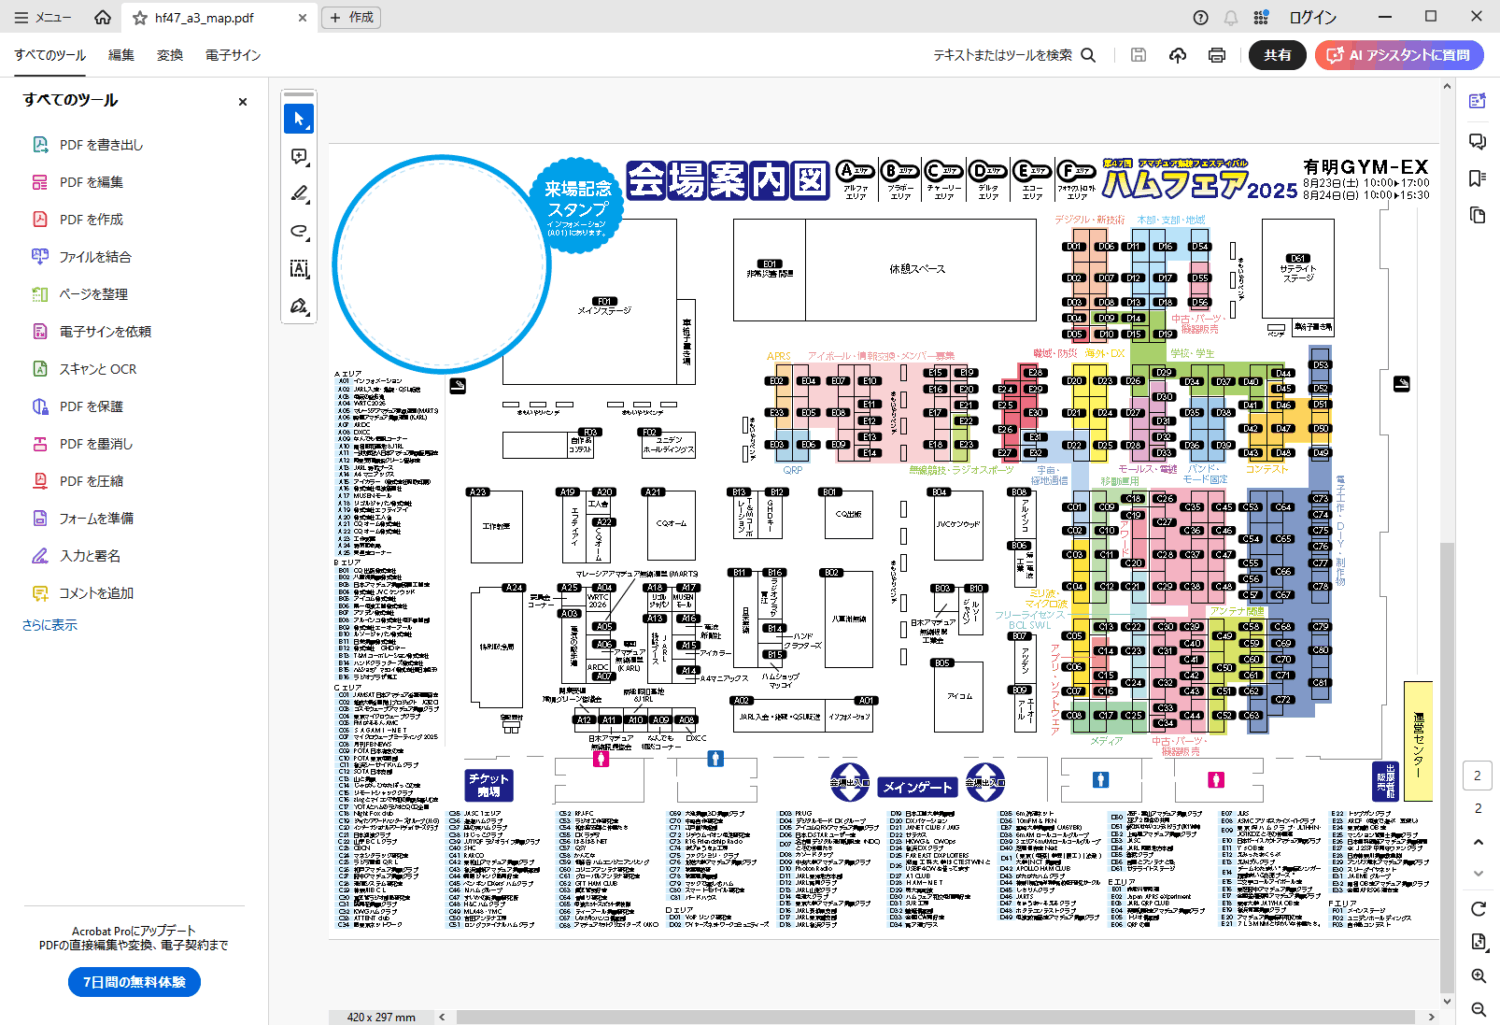Select フォームを準備 tool
1500x1025 pixels.
point(96,518)
